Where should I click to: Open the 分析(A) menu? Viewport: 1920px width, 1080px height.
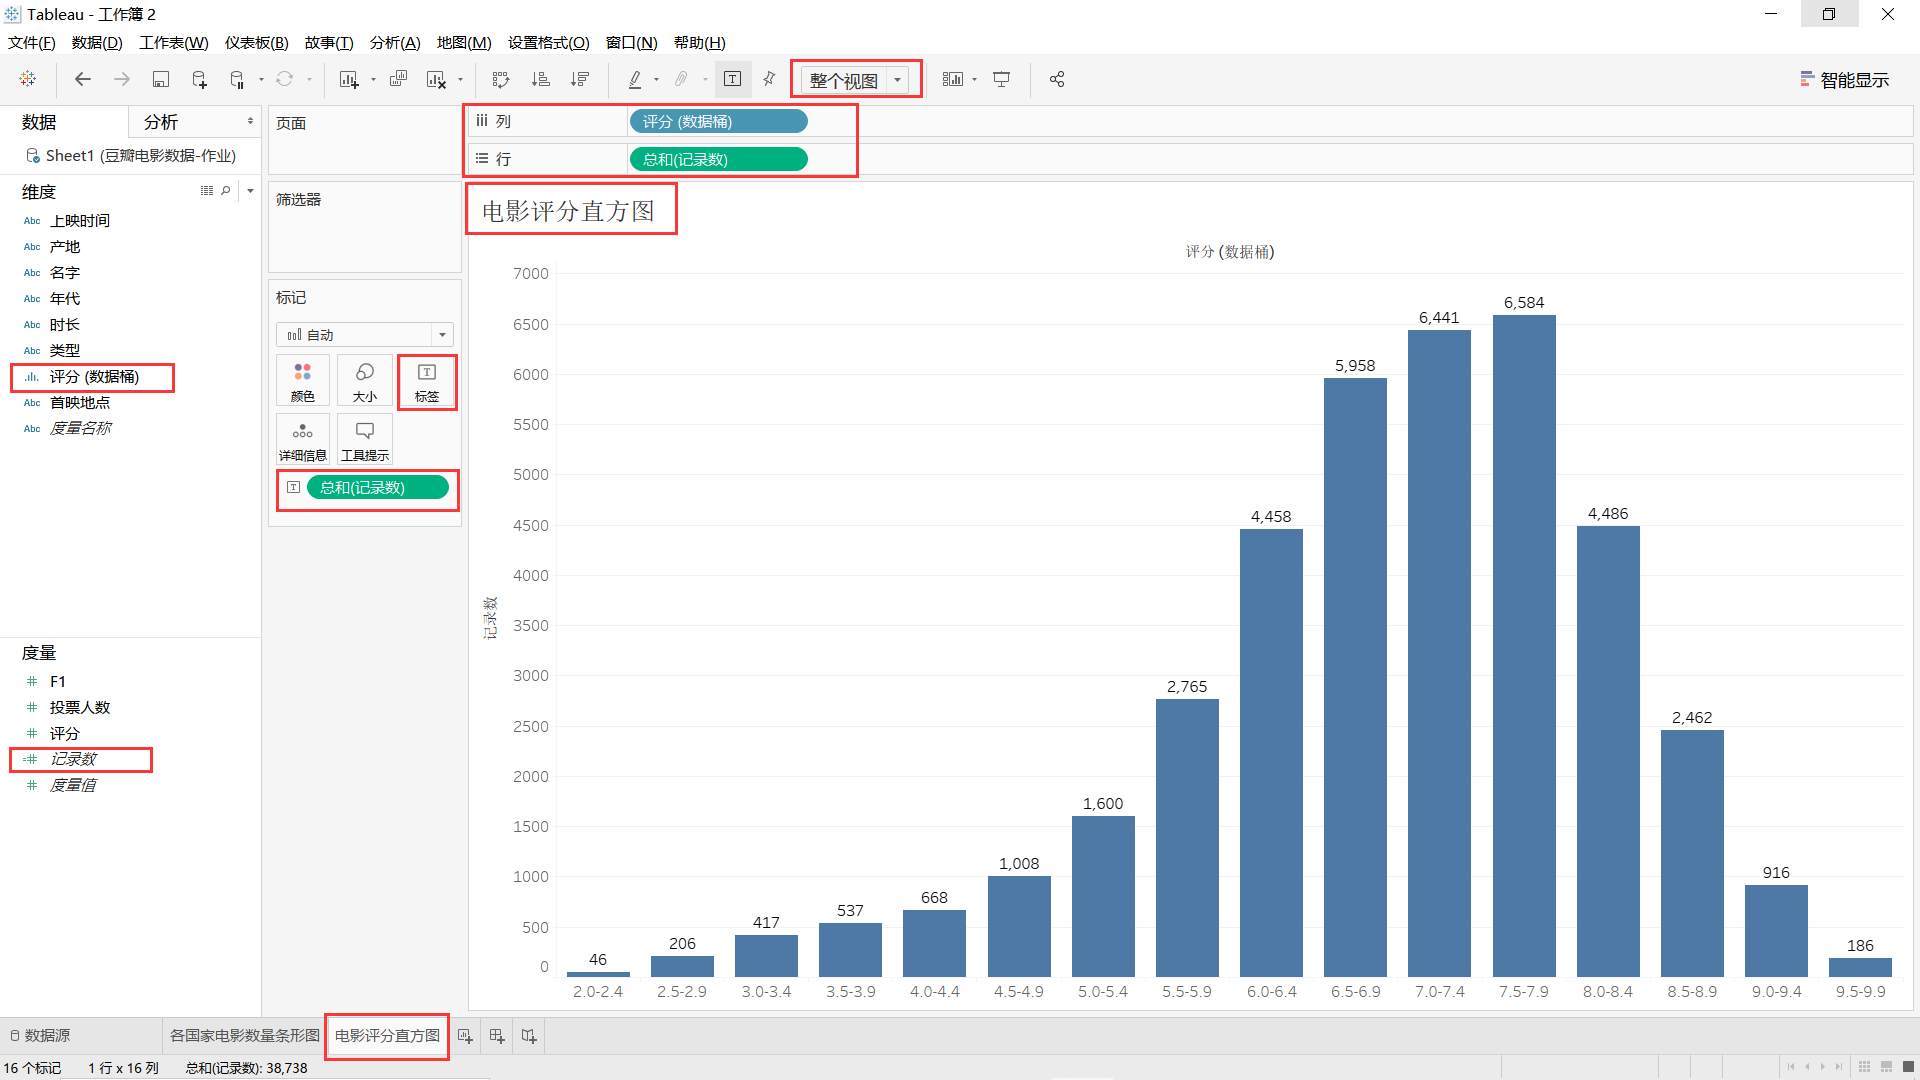[395, 43]
